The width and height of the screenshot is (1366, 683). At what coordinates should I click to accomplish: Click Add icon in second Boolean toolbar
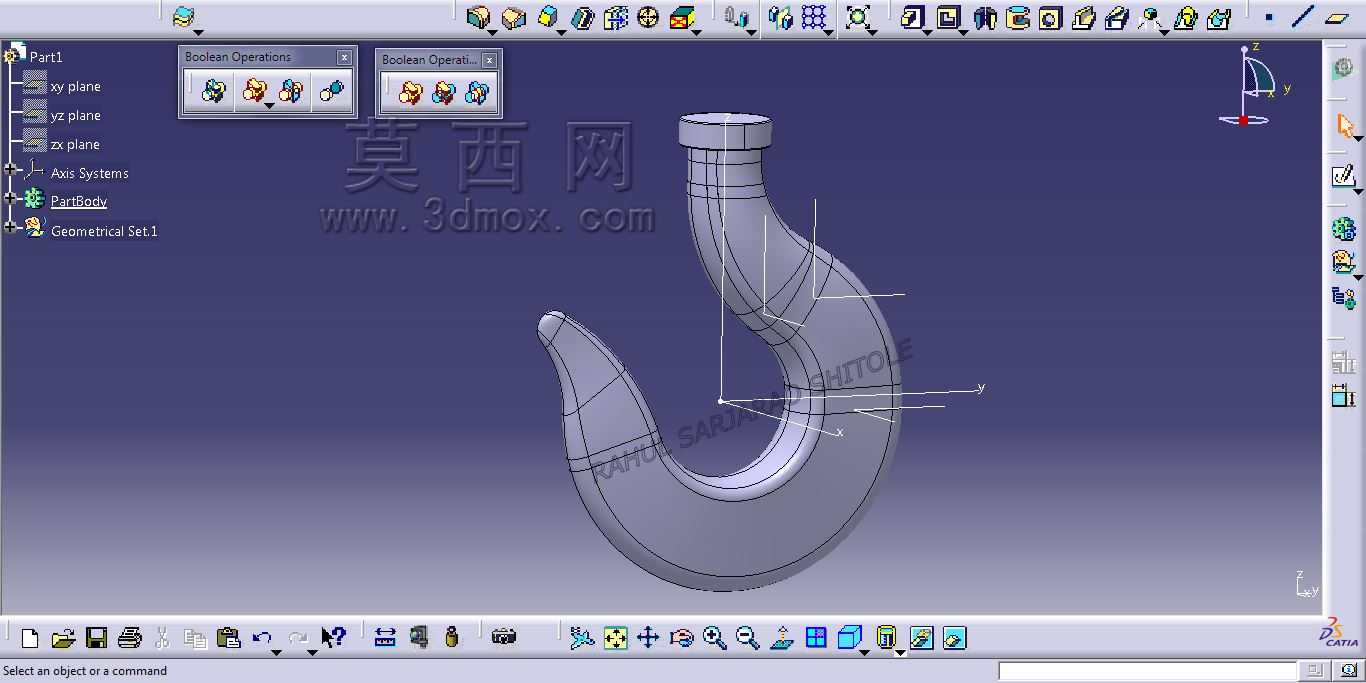pyautogui.click(x=410, y=94)
